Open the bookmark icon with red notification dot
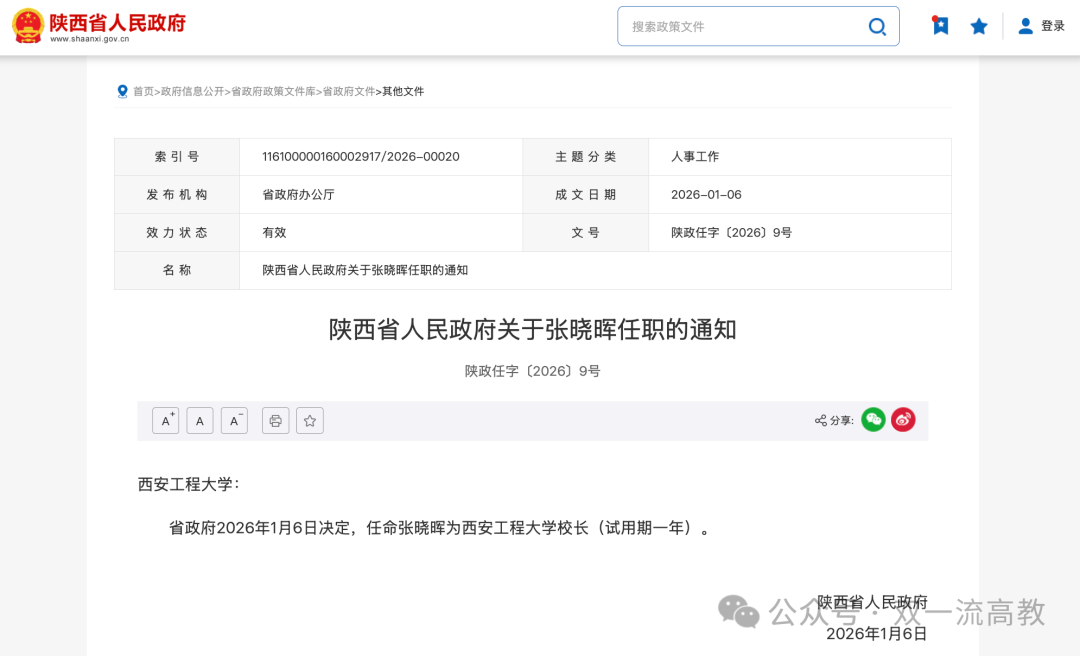The width and height of the screenshot is (1080, 656). (x=940, y=25)
